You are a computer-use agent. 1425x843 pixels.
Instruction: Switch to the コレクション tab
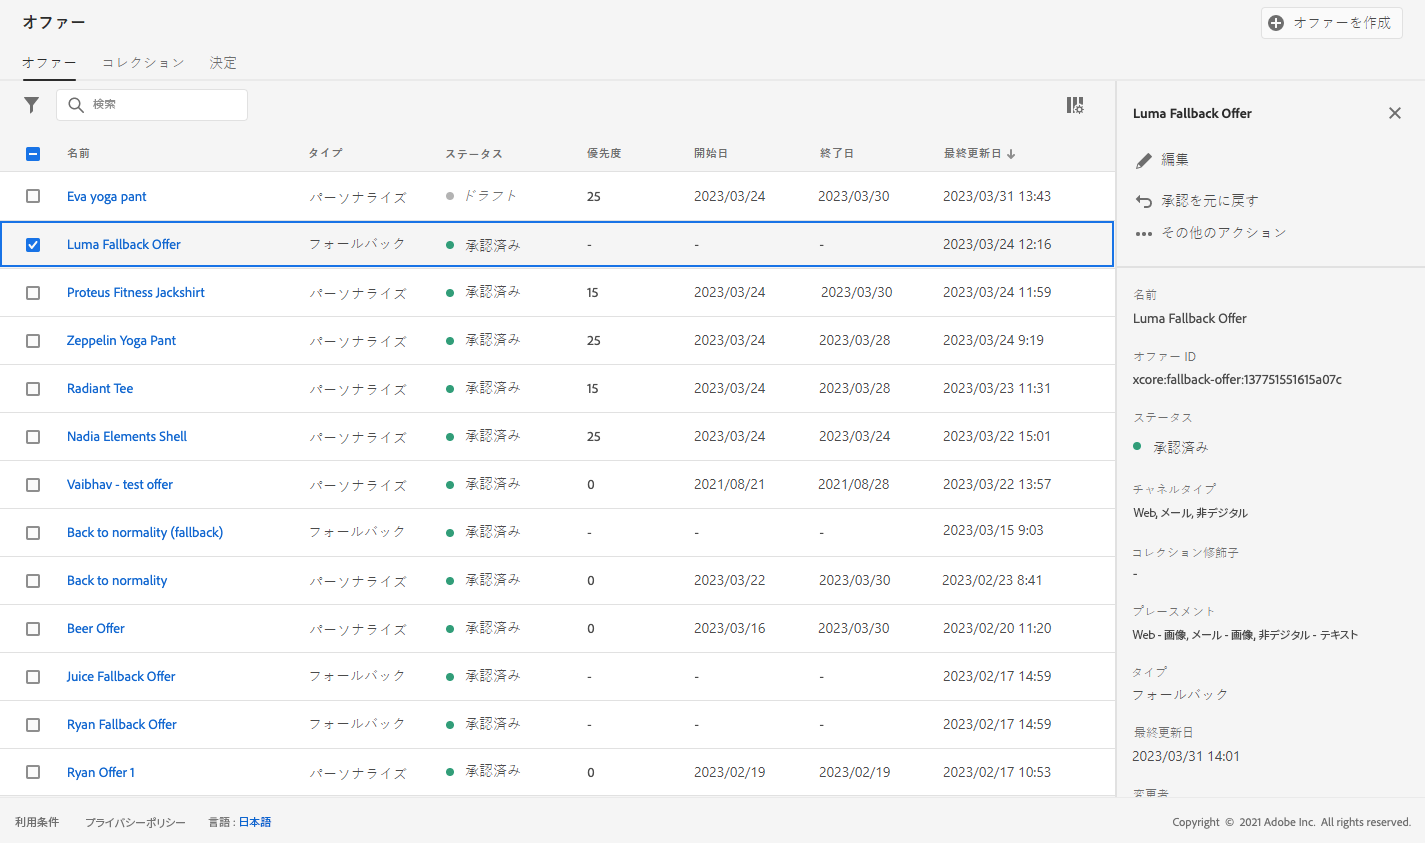point(143,63)
